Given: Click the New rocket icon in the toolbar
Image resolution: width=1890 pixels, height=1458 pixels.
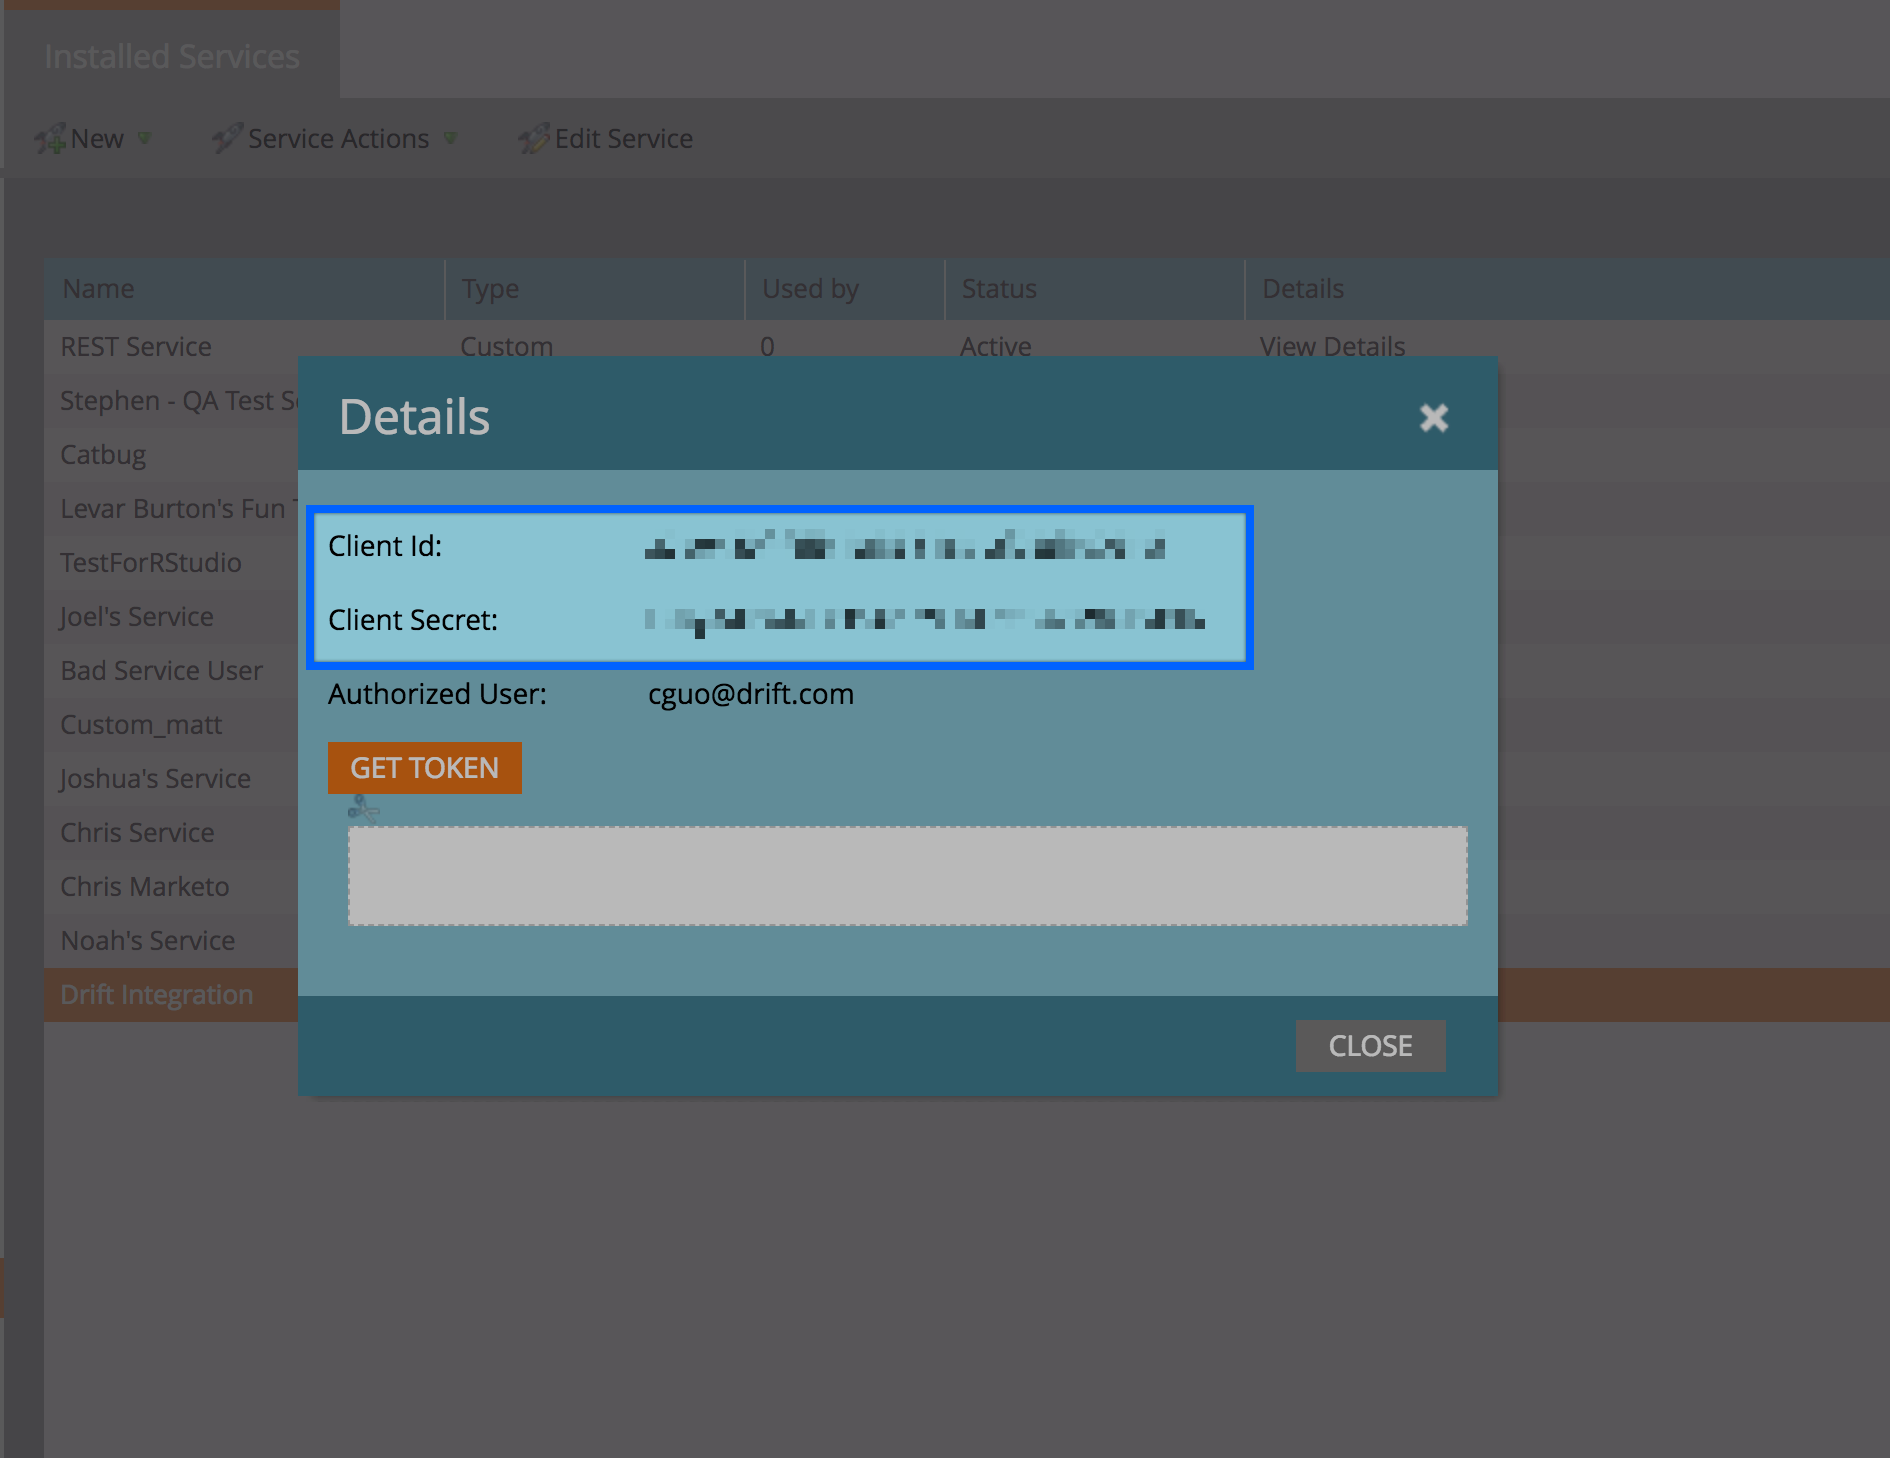Looking at the screenshot, I should [x=51, y=139].
